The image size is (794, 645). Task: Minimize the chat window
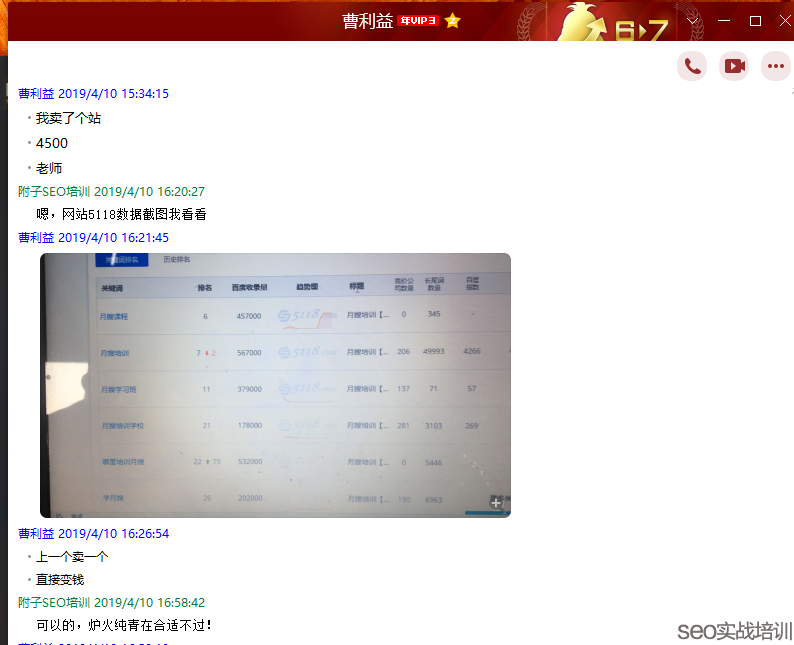pyautogui.click(x=723, y=20)
